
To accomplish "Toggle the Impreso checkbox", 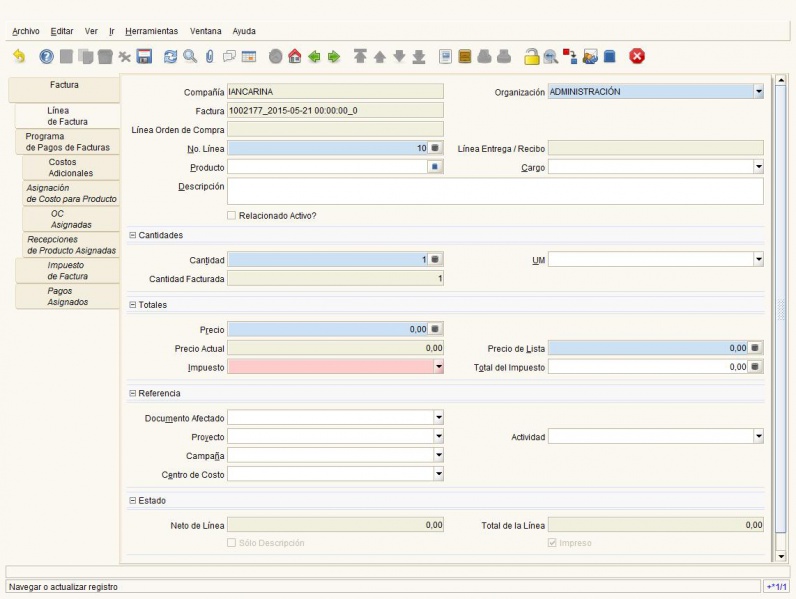I will tap(552, 543).
